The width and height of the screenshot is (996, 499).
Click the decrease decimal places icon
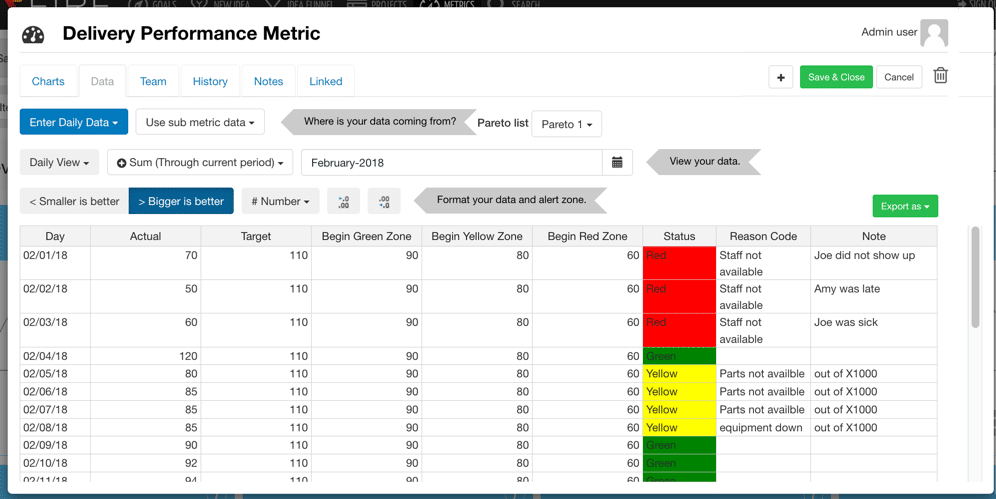coord(384,201)
